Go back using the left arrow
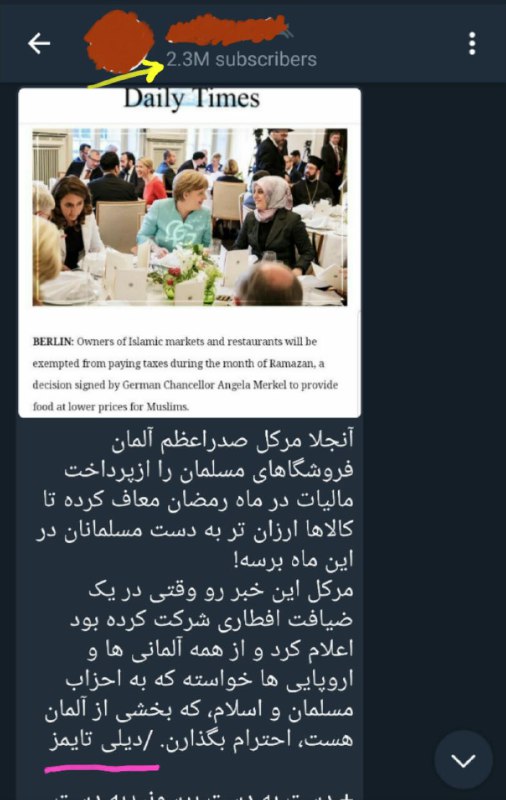Viewport: 506px width, 800px height. (x=39, y=43)
